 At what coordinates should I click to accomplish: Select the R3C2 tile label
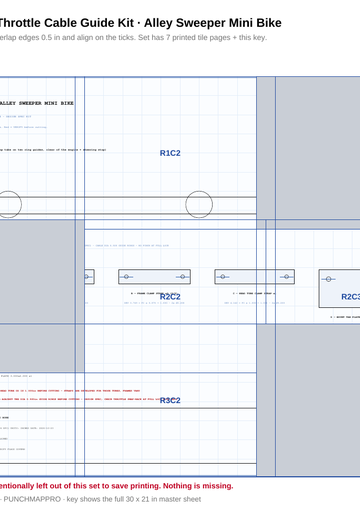(170, 400)
